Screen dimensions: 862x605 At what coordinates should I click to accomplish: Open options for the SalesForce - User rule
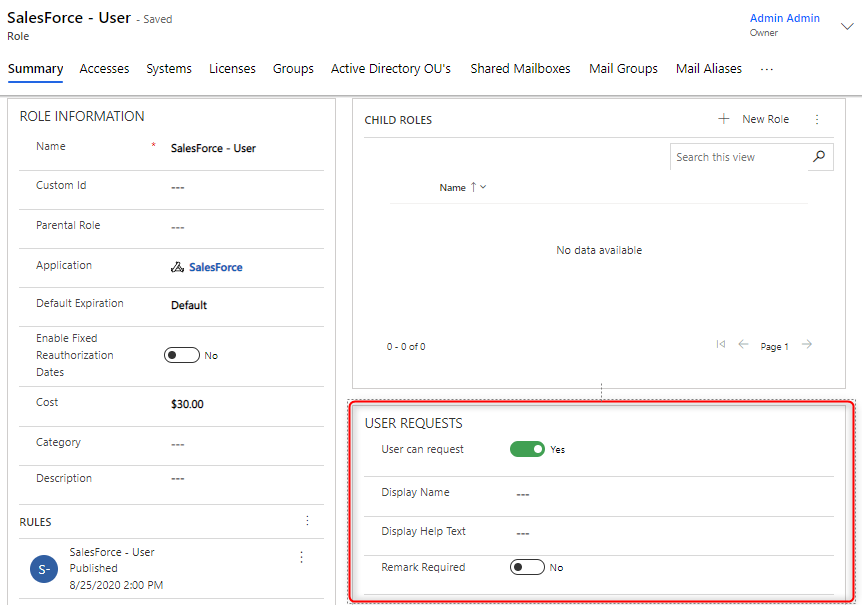coord(301,557)
